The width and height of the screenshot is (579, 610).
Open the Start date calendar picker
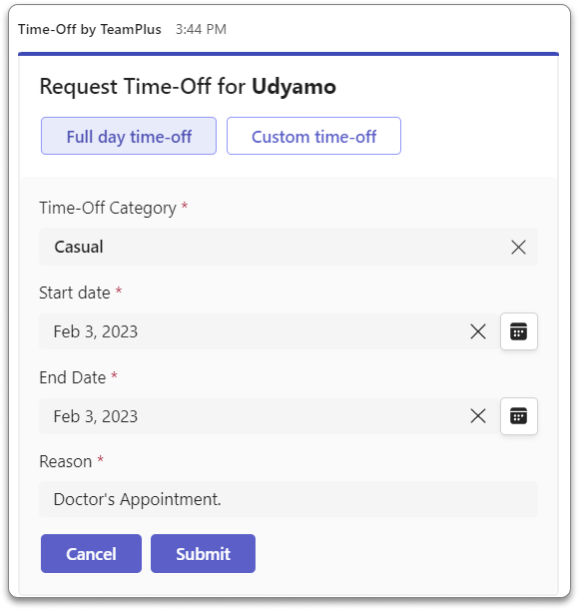519,331
